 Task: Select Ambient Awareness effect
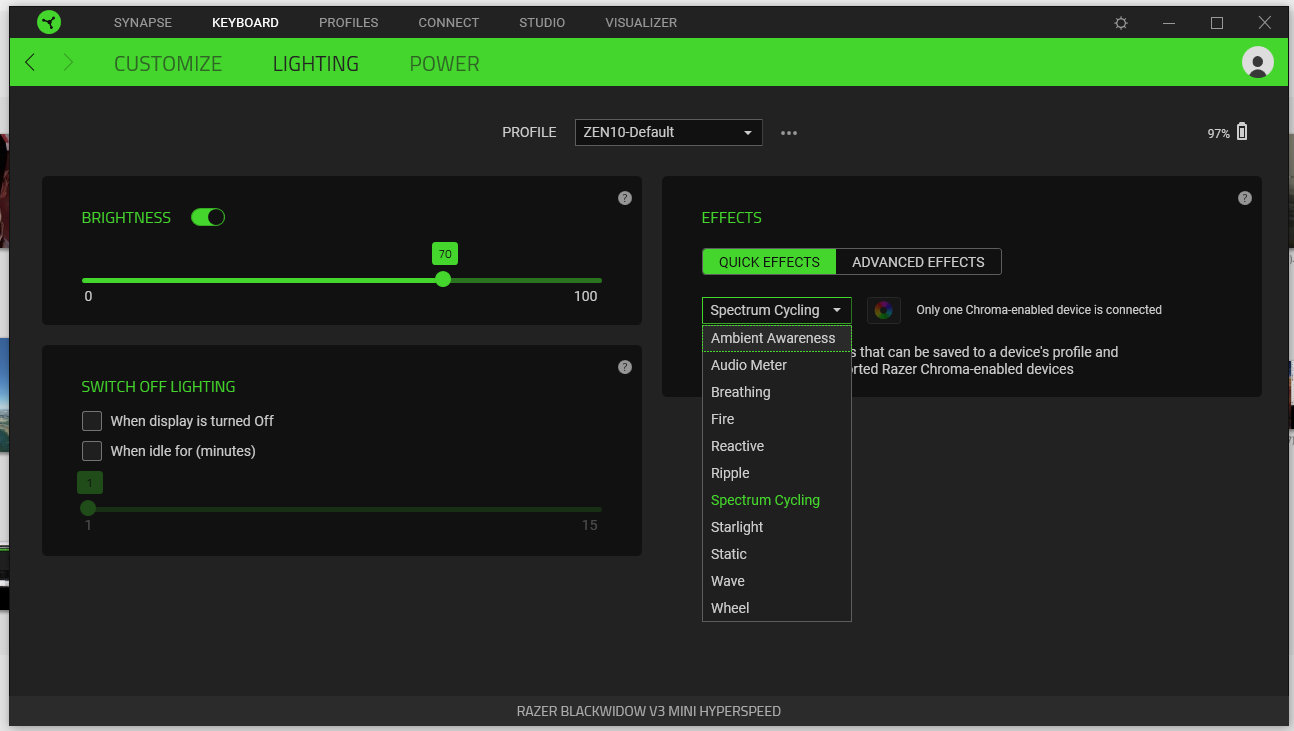[776, 338]
